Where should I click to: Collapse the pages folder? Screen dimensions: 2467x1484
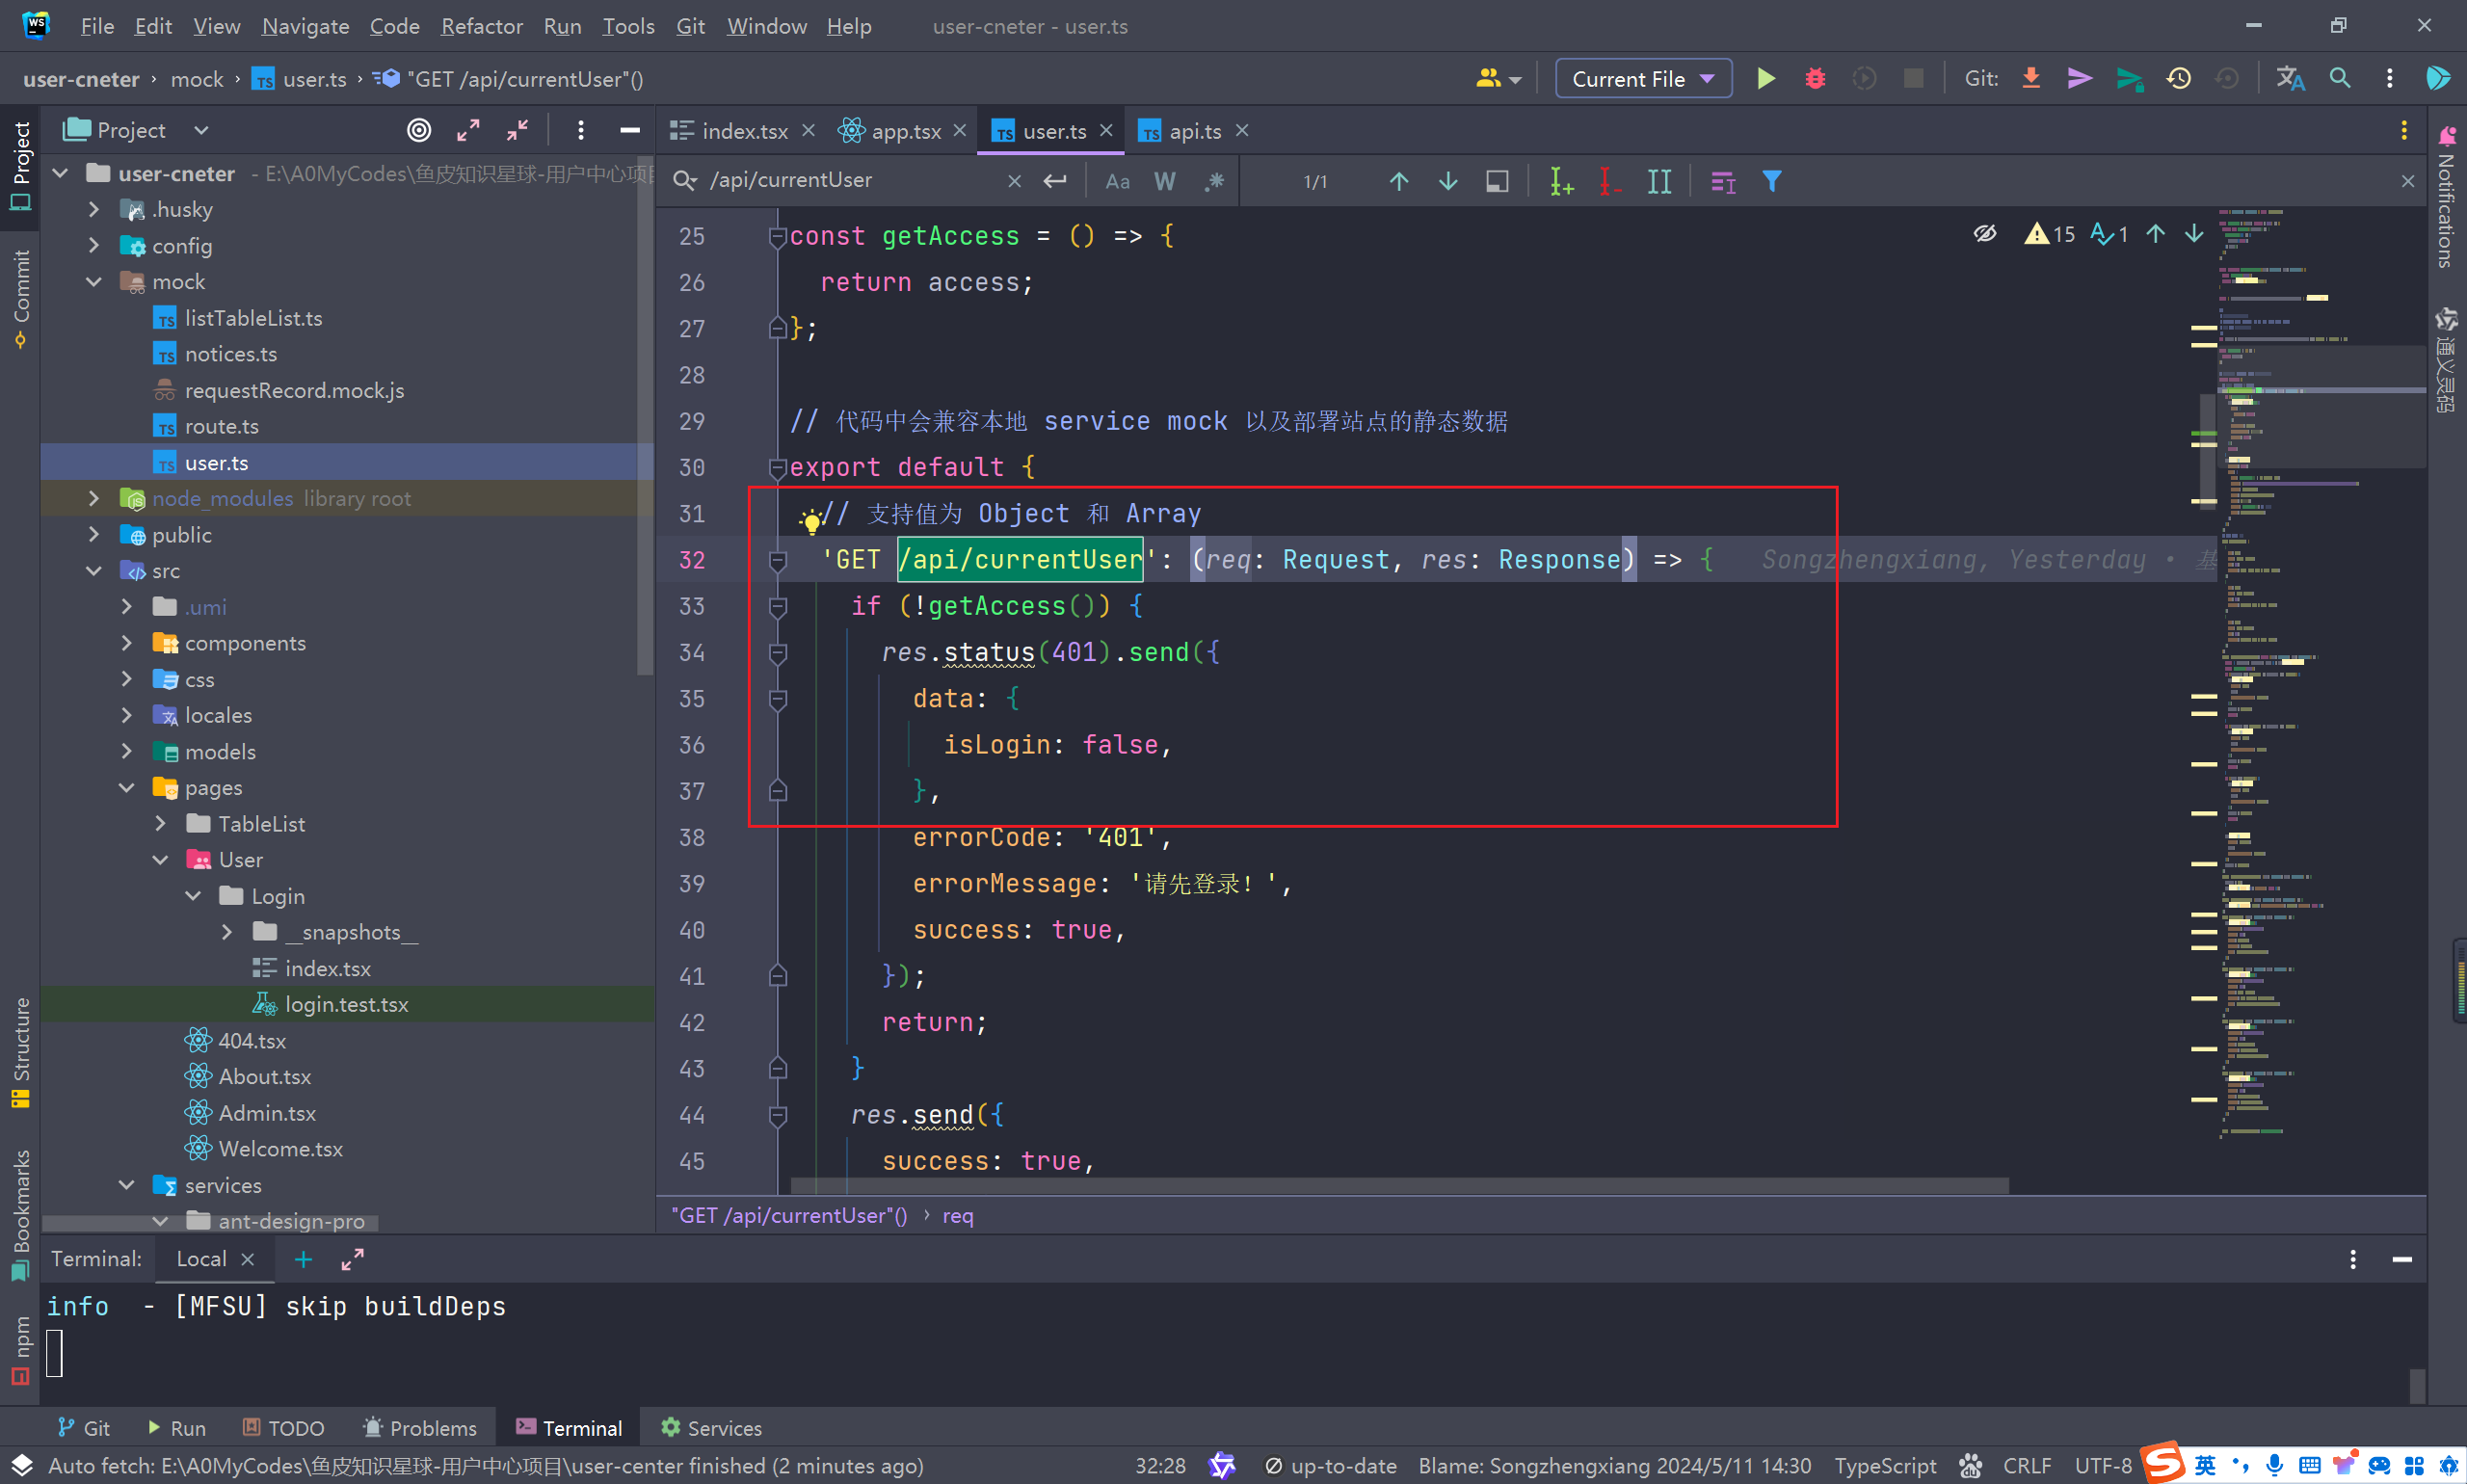click(127, 788)
